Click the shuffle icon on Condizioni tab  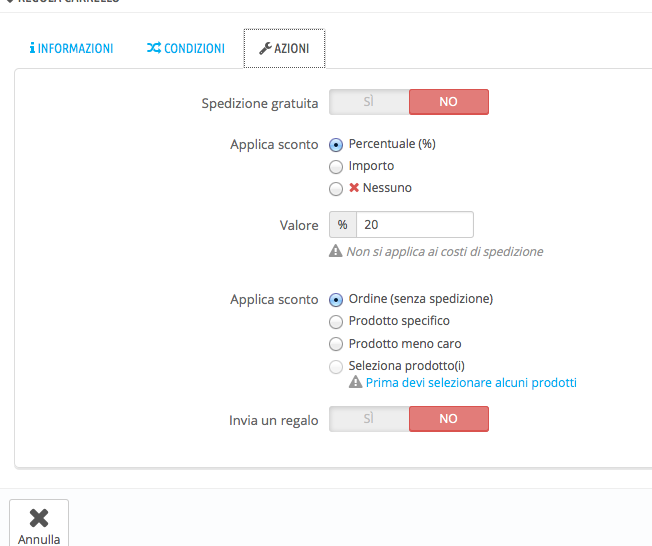point(154,48)
